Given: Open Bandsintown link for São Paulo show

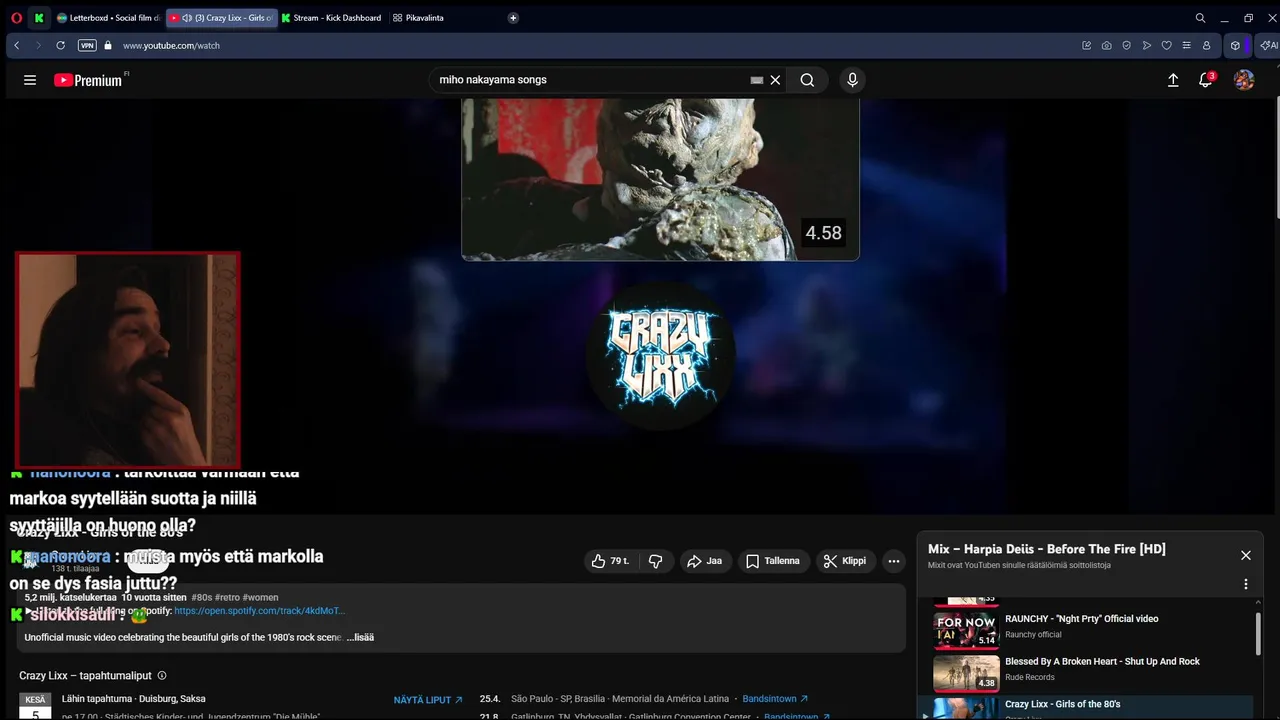Looking at the screenshot, I should 775,699.
